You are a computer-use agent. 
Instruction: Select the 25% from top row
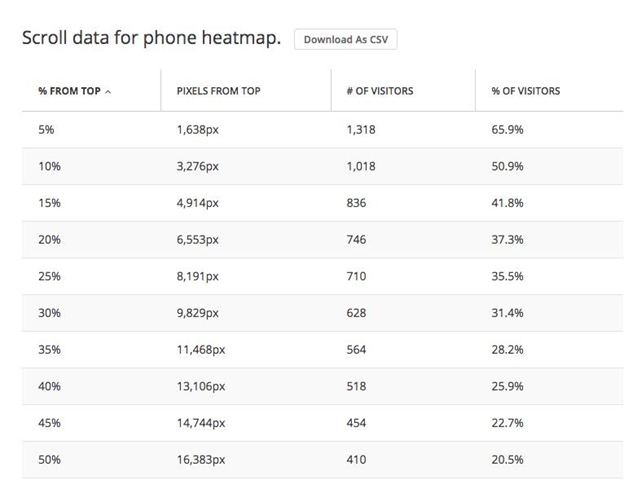click(322, 276)
